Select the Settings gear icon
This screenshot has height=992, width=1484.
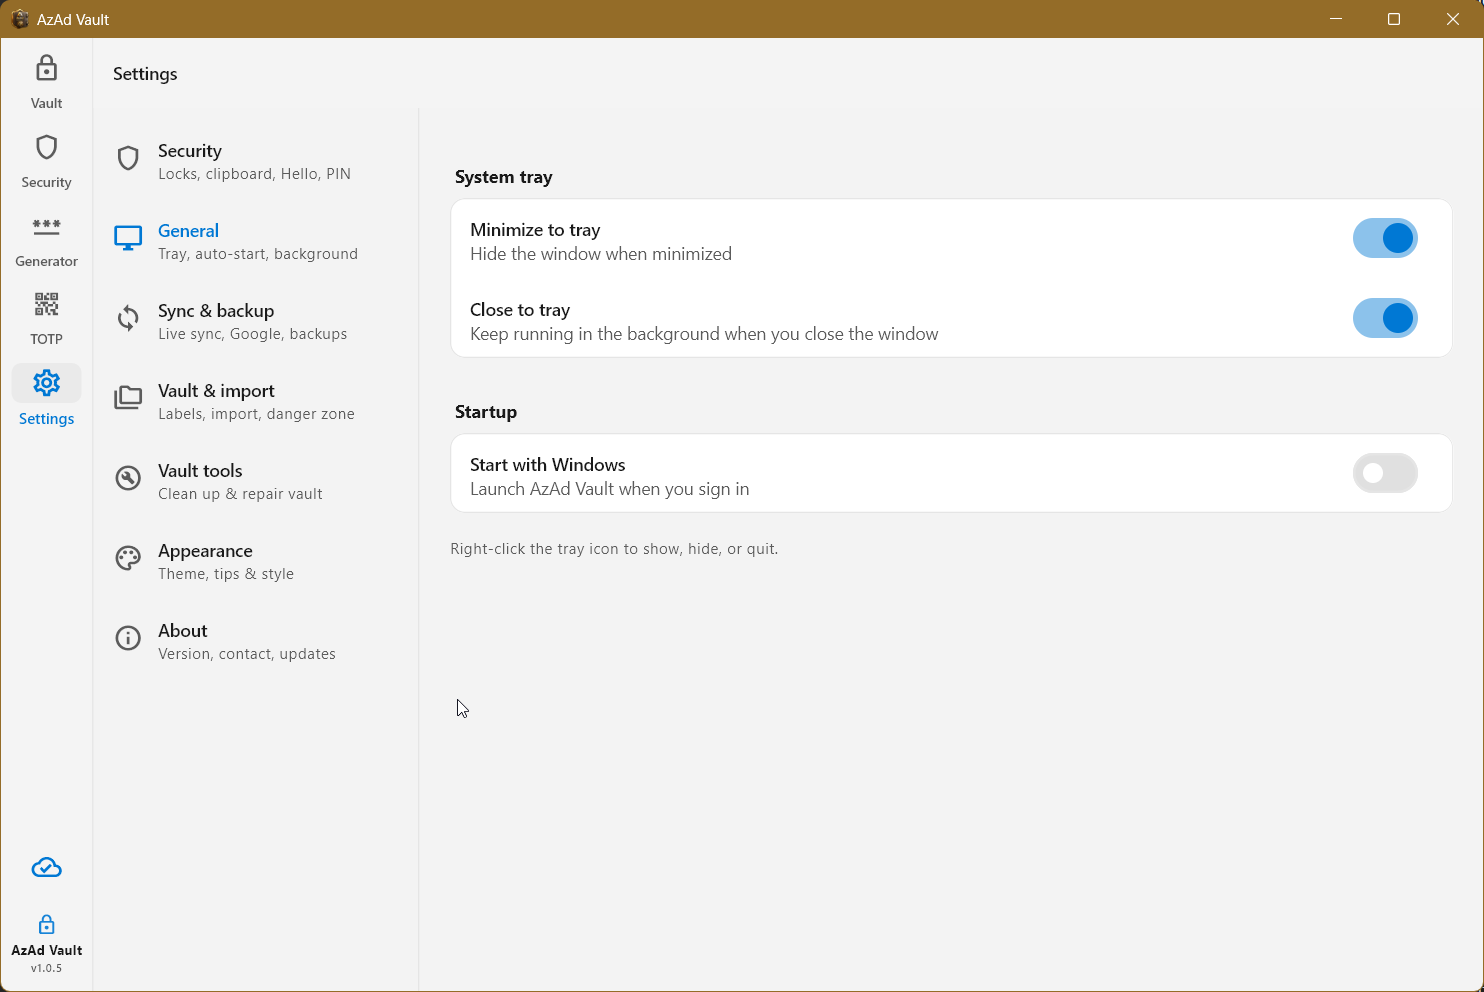click(x=46, y=383)
